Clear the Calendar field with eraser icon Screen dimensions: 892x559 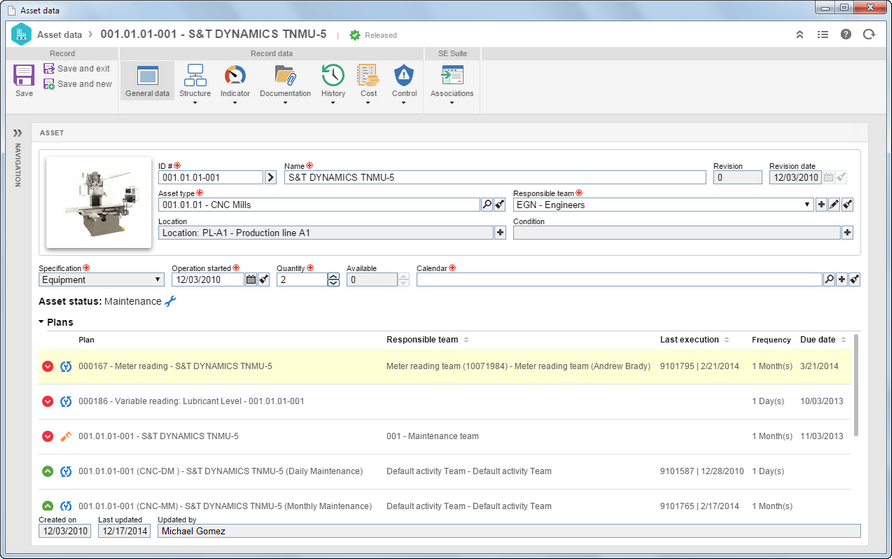[854, 280]
